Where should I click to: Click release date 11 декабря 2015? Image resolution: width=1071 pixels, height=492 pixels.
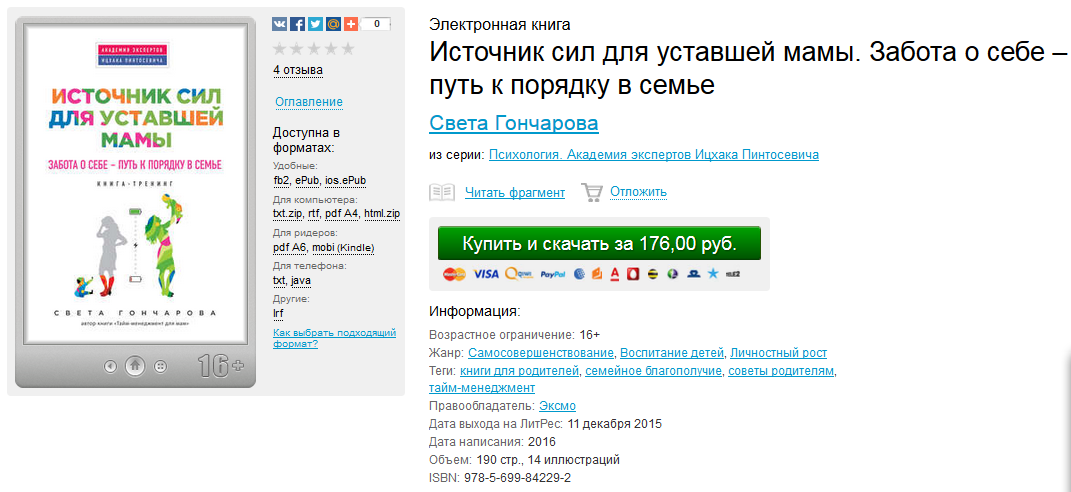tap(615, 424)
